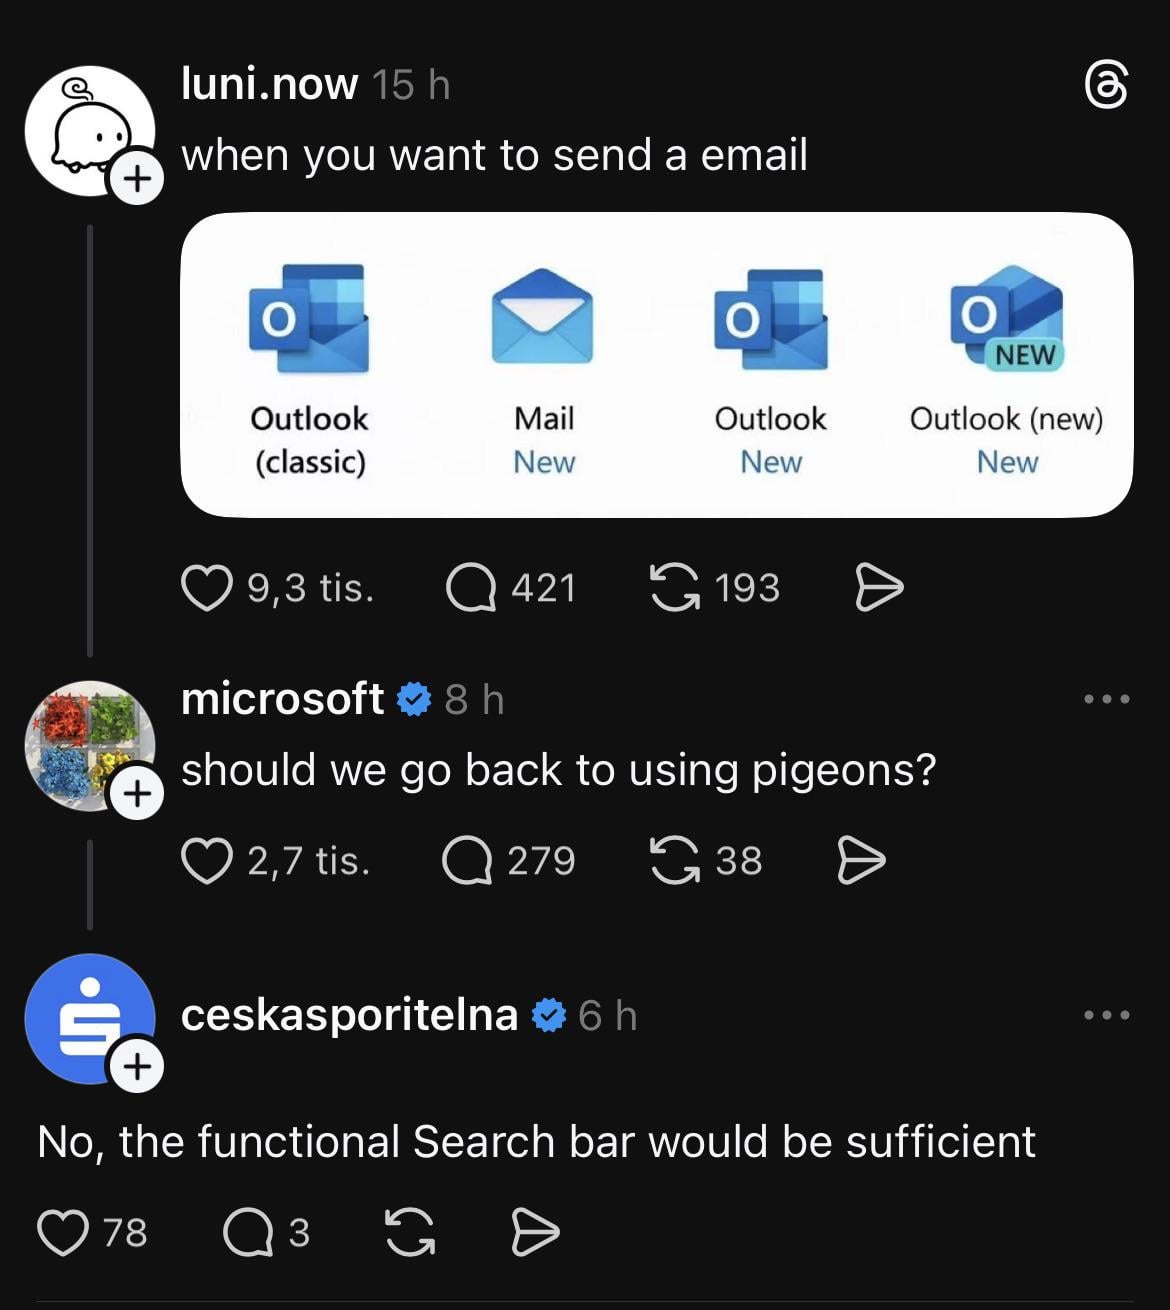Follow microsoft via avatar plus badge
Viewport: 1170px width, 1310px height.
(137, 794)
